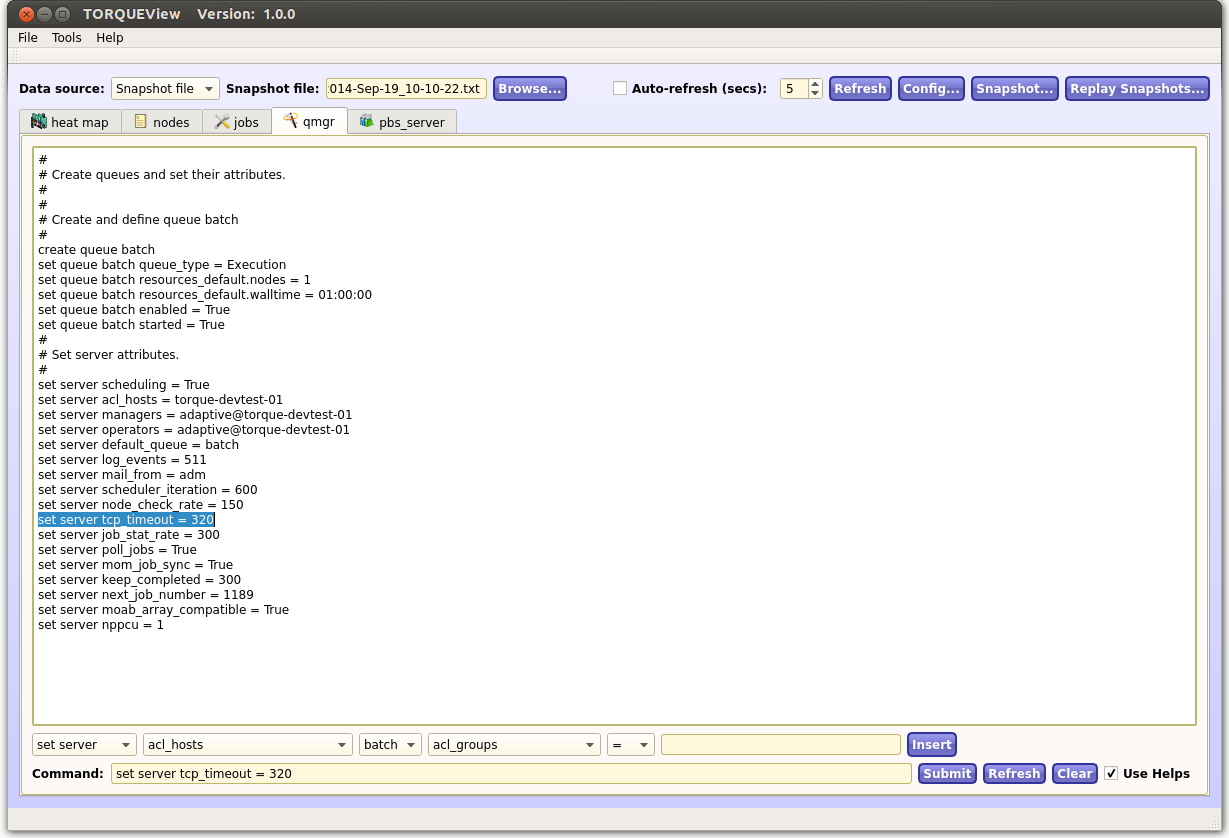Select line 'set server moab_array_compatible = True'
Image resolution: width=1229 pixels, height=838 pixels.
coord(163,610)
